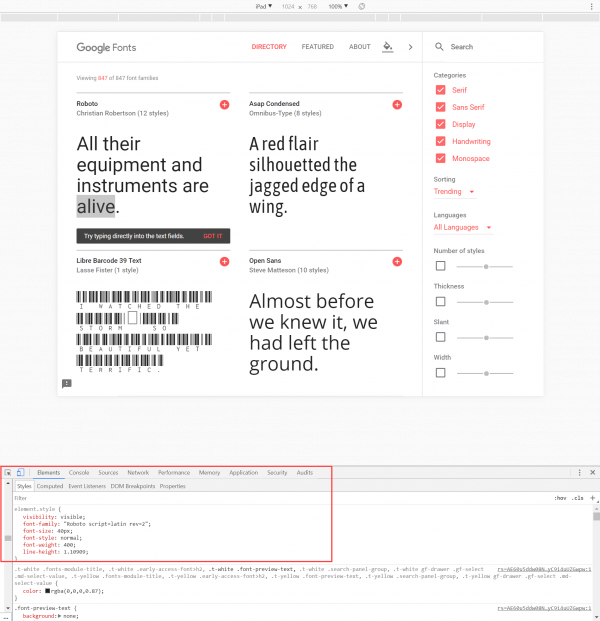
Task: Click the rgba color swatch in styles
Action: pyautogui.click(x=48, y=591)
